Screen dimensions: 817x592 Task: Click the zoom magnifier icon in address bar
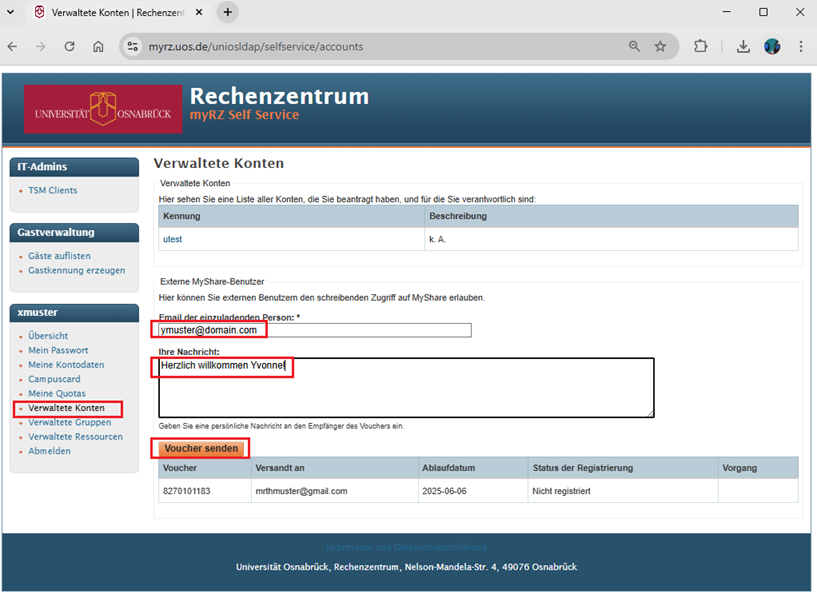click(x=634, y=46)
